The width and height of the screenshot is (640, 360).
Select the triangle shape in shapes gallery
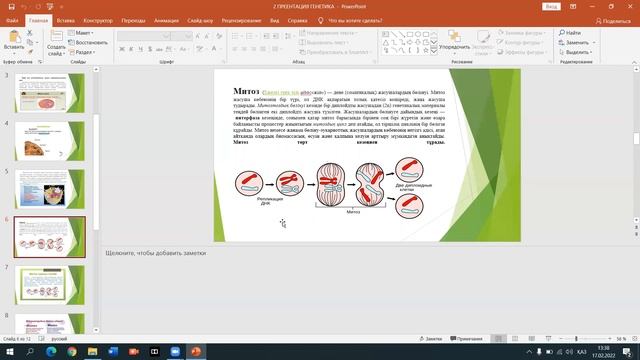point(386,42)
